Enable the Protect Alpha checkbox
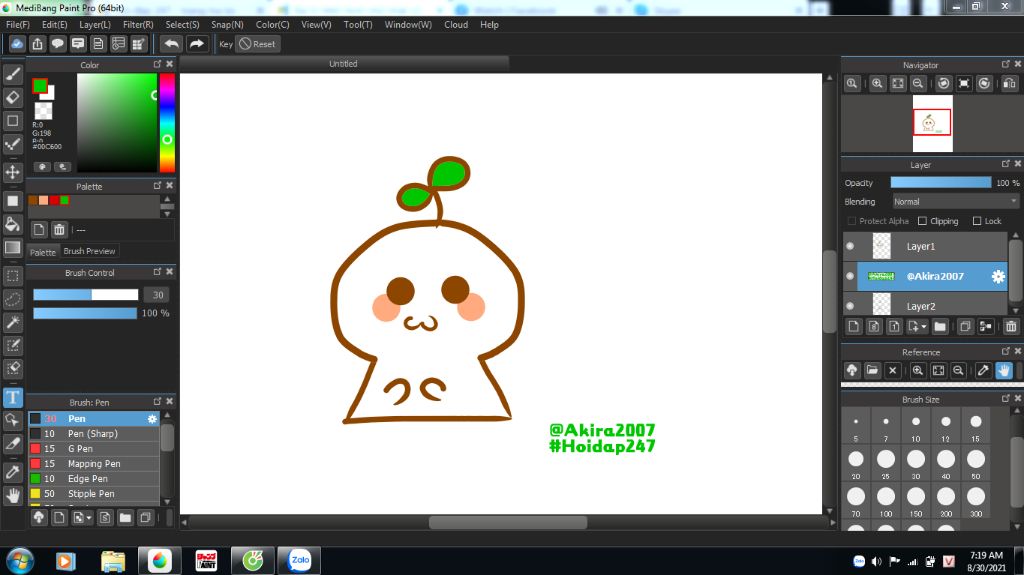Screen dimensions: 1024x575 click(x=852, y=221)
